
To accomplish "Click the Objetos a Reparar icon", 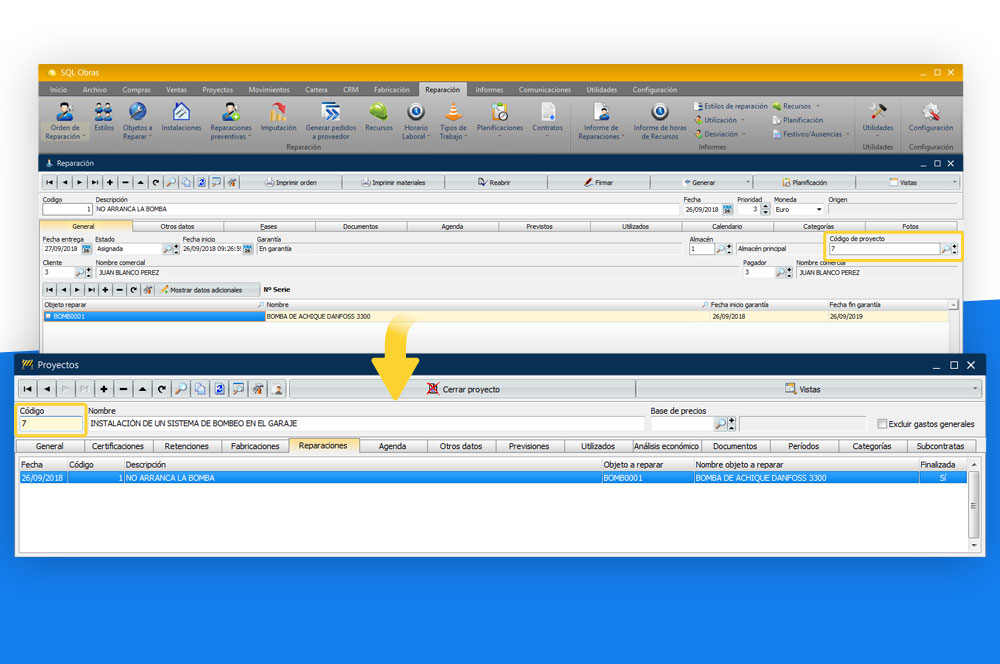I will point(137,112).
